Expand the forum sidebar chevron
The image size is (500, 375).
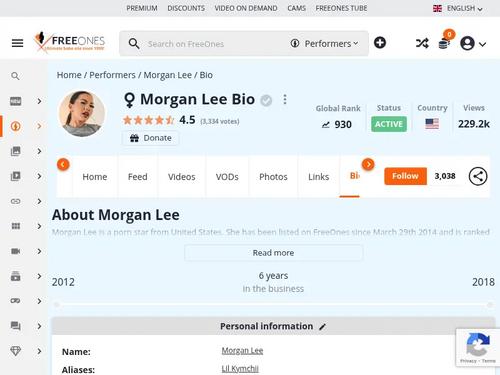[39, 326]
